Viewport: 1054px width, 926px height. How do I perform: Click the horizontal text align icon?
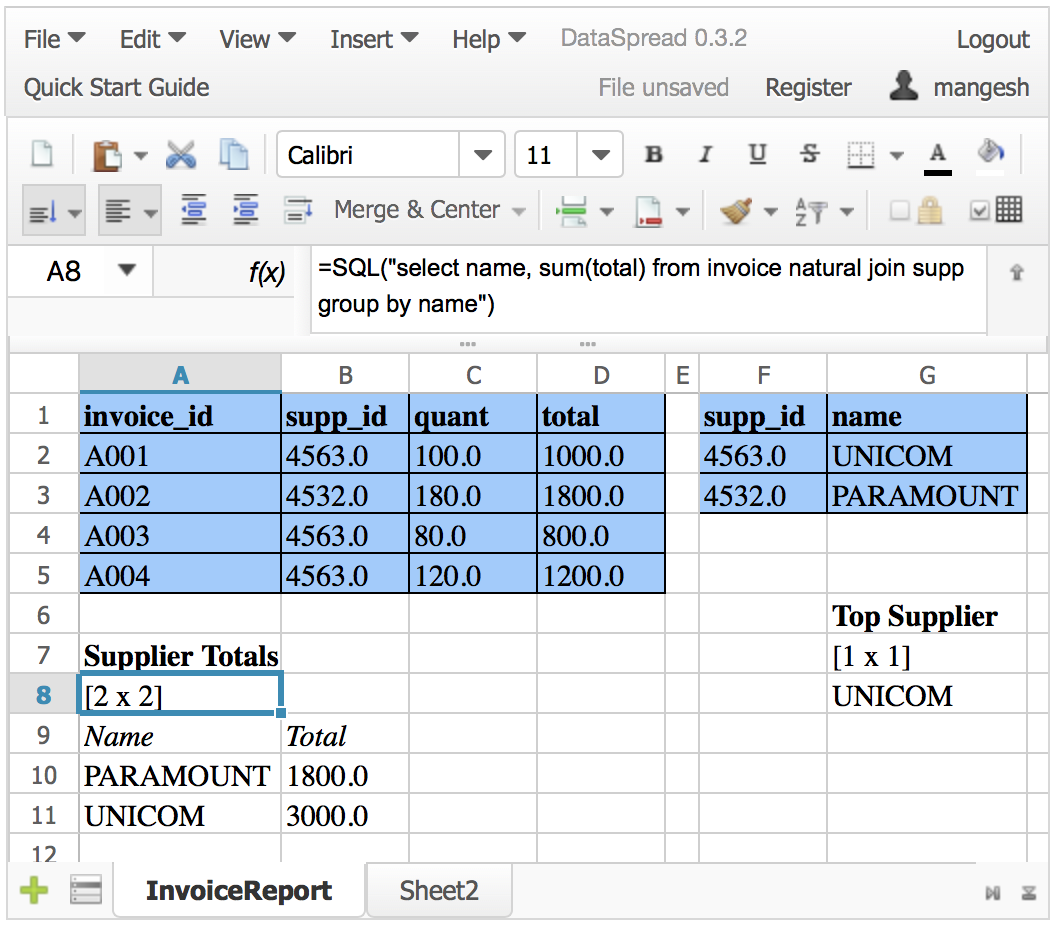point(118,212)
